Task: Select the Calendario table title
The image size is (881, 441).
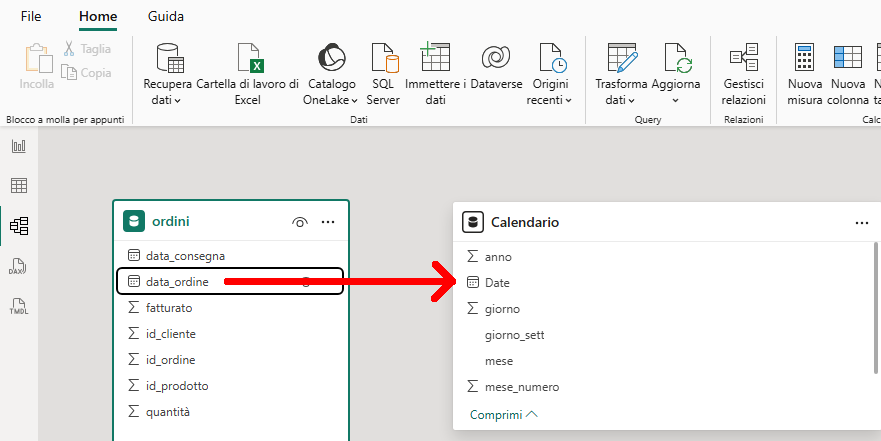Action: [x=525, y=222]
